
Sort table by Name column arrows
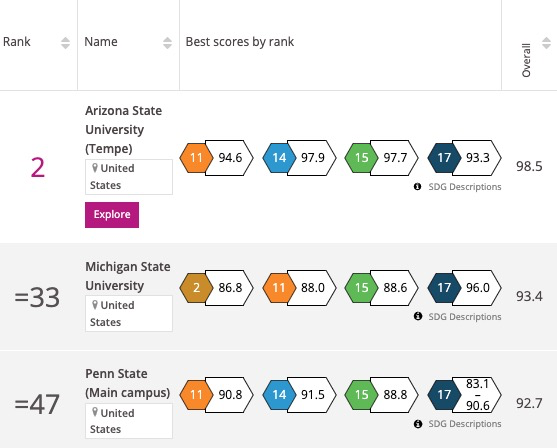[167, 43]
